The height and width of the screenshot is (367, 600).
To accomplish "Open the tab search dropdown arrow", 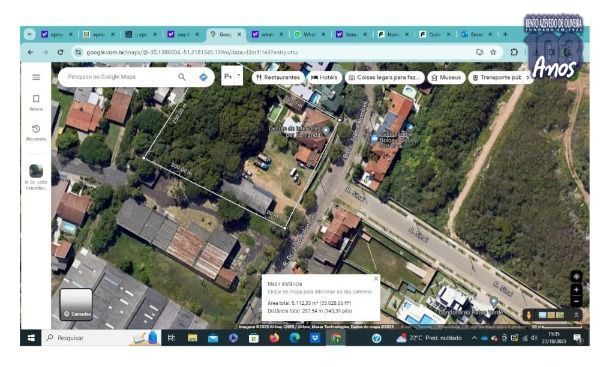I will [29, 34].
